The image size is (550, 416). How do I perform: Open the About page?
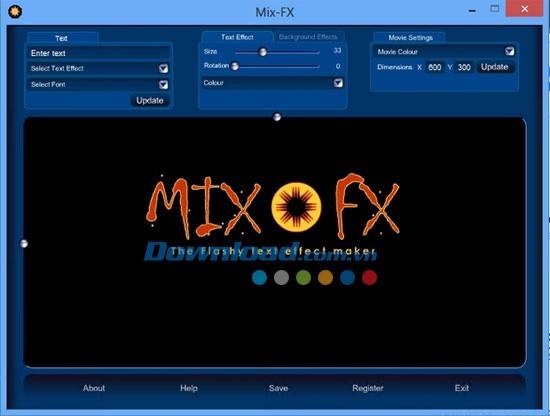point(94,388)
